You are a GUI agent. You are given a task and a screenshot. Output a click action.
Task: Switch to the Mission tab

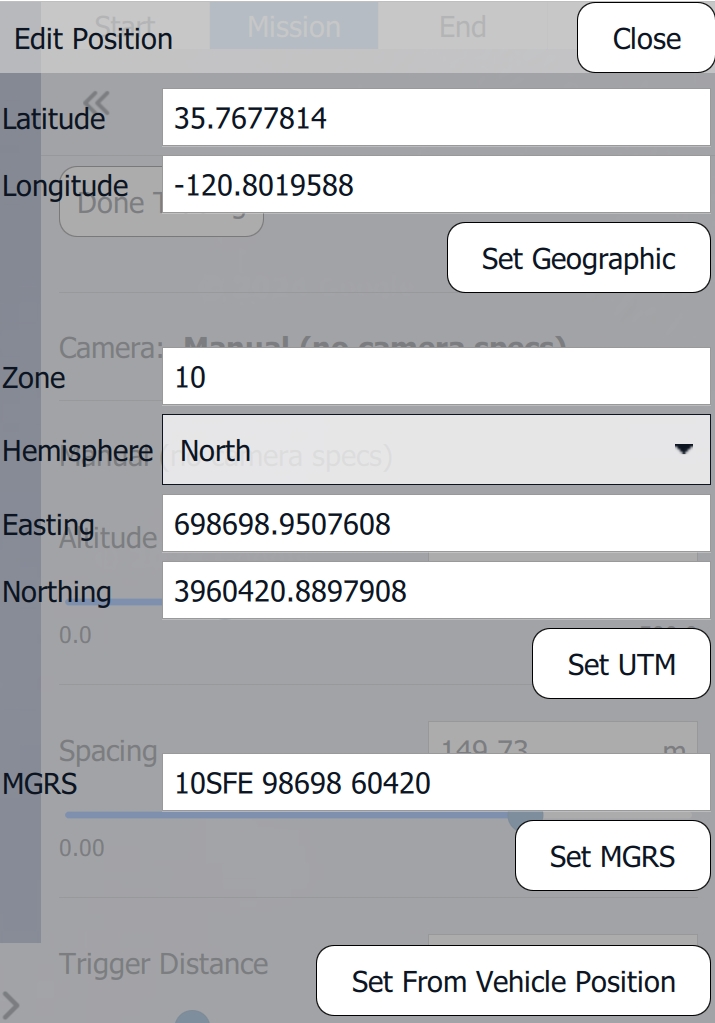pos(293,26)
